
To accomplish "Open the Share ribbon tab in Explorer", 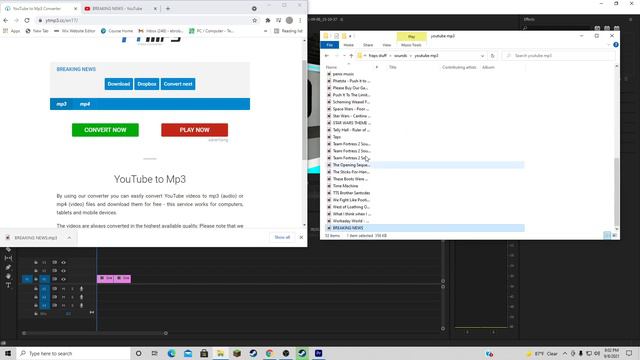I will [368, 45].
